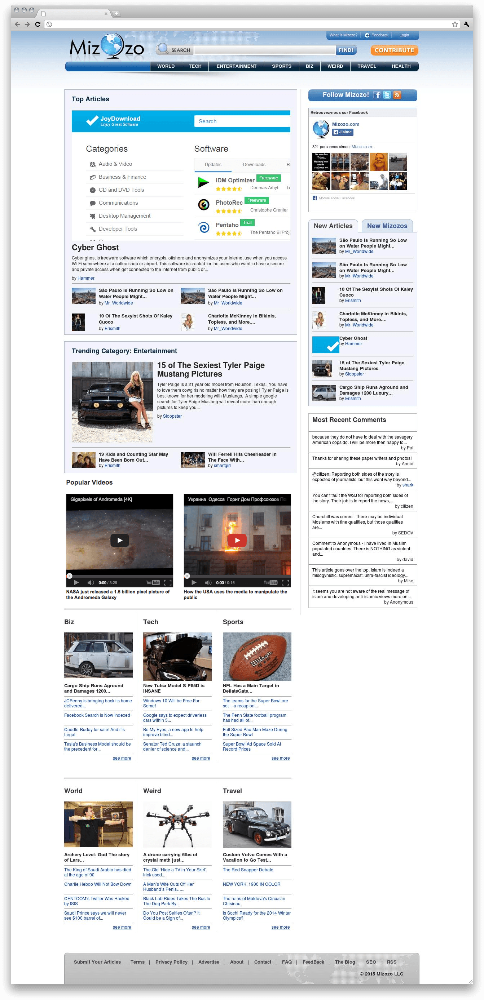This screenshot has width=484, height=1000.
Task: Click the Twitter icon beside Follow Mizozo
Action: tap(387, 95)
